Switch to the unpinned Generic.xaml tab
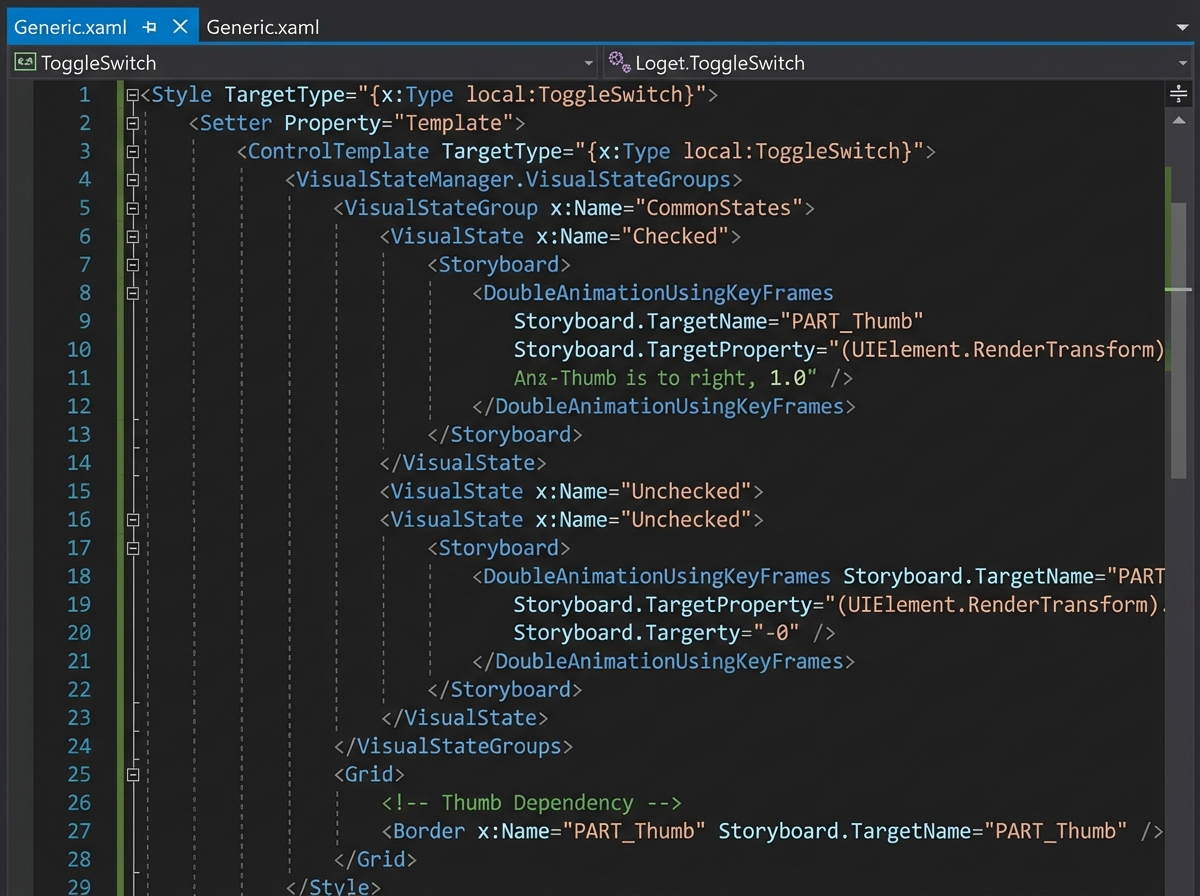Viewport: 1200px width, 896px height. 262,27
